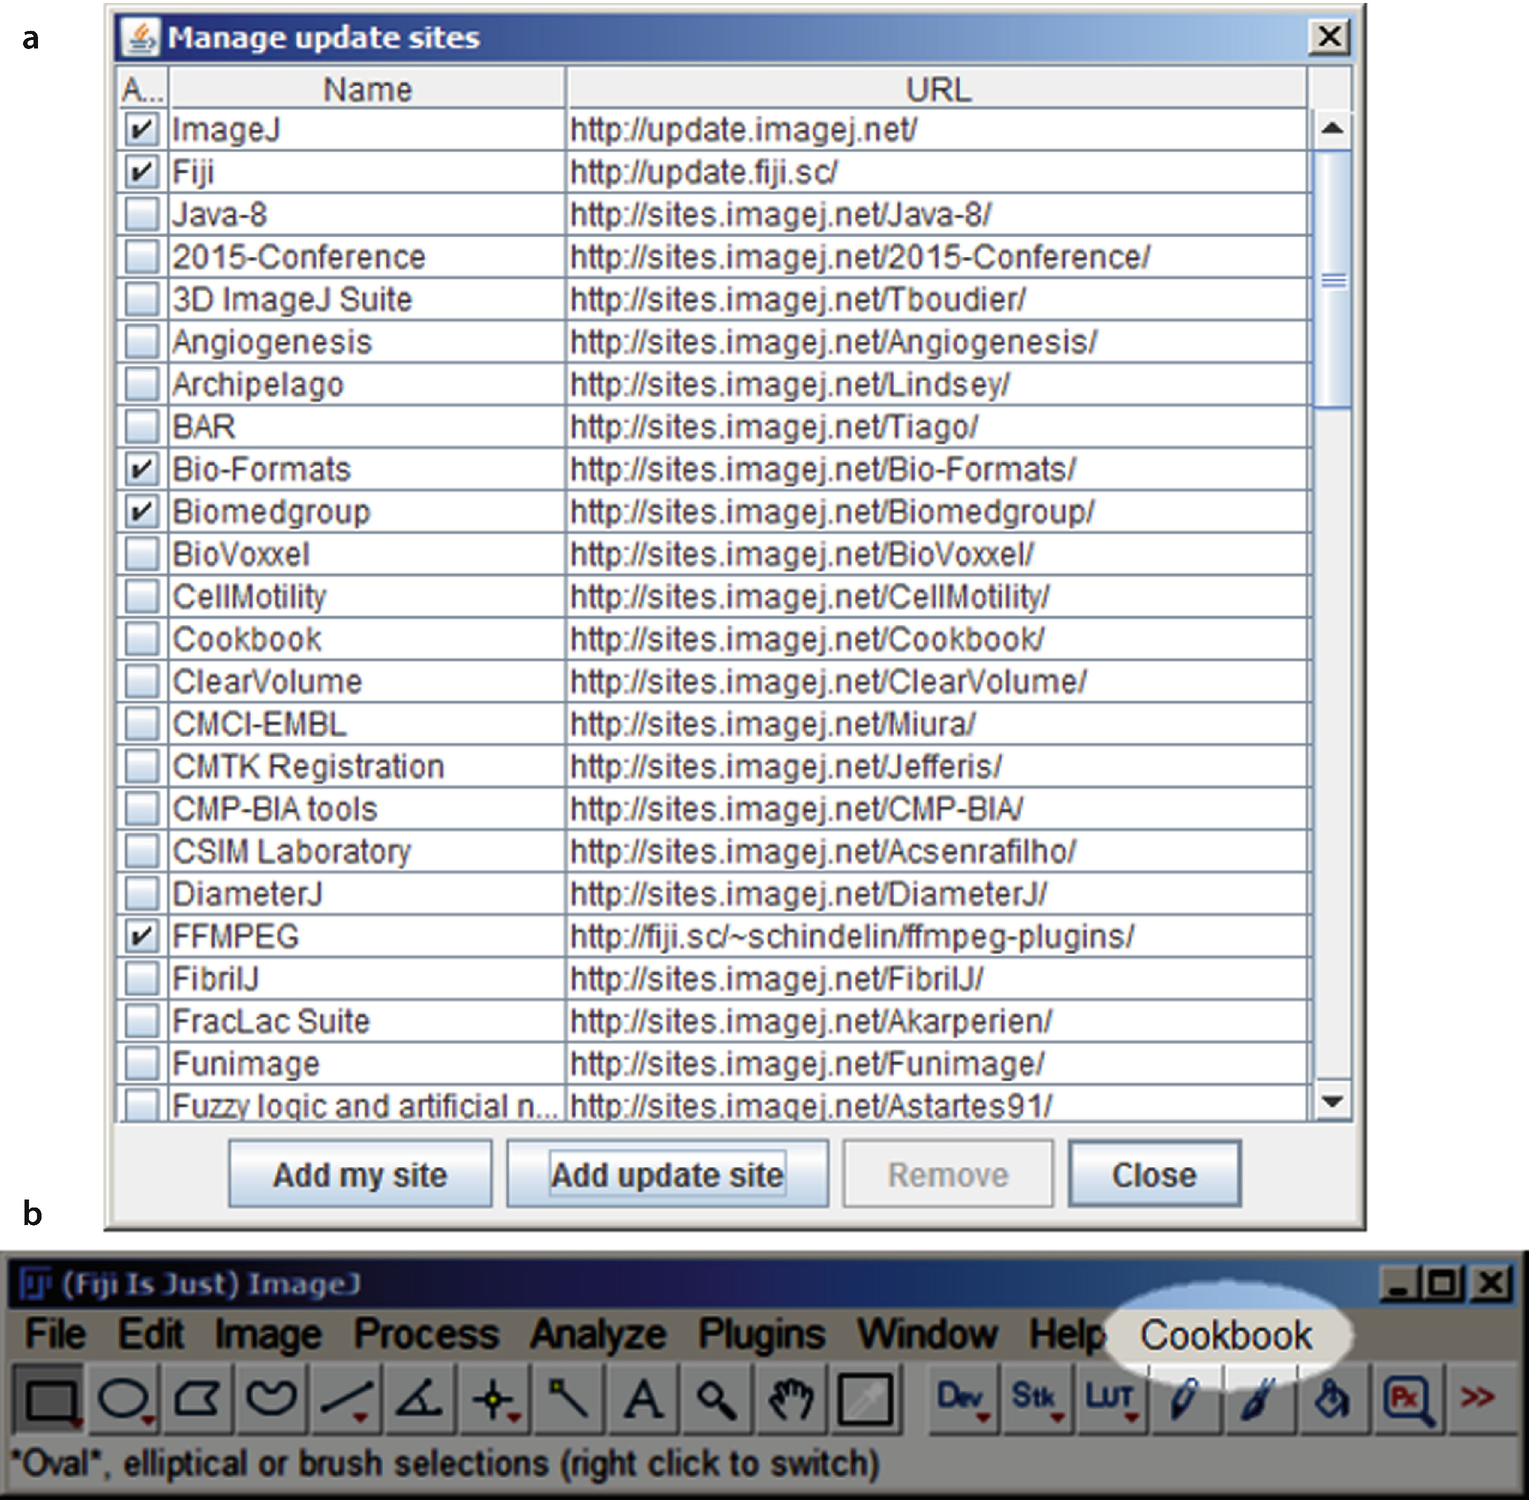
Task: Click the scrollbar down arrow in site list
Action: 1332,1102
